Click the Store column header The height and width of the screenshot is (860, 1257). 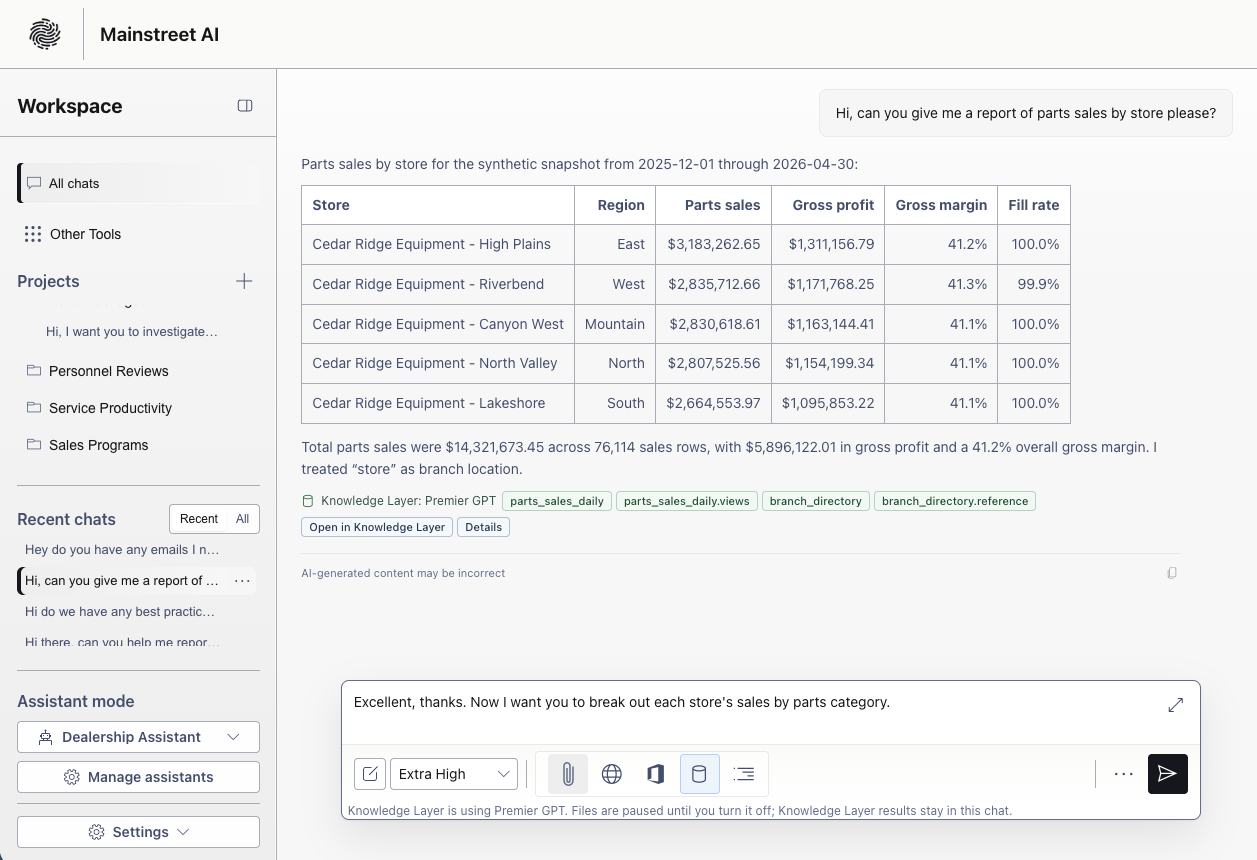[438, 205]
